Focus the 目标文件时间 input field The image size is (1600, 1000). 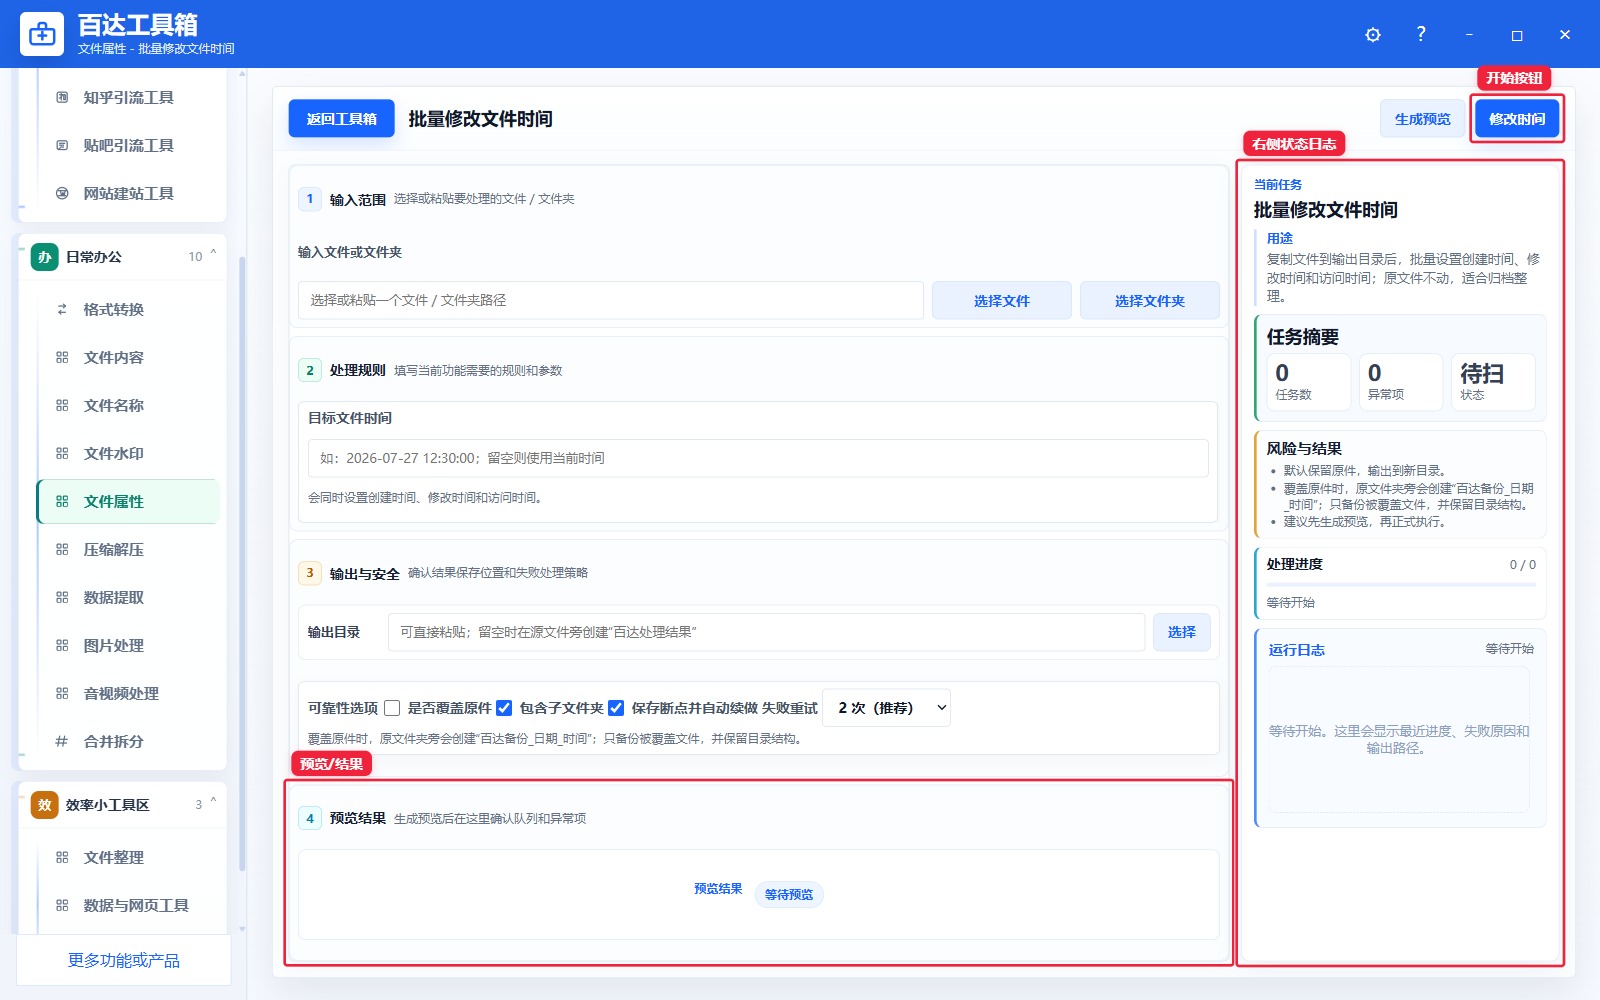pyautogui.click(x=758, y=458)
